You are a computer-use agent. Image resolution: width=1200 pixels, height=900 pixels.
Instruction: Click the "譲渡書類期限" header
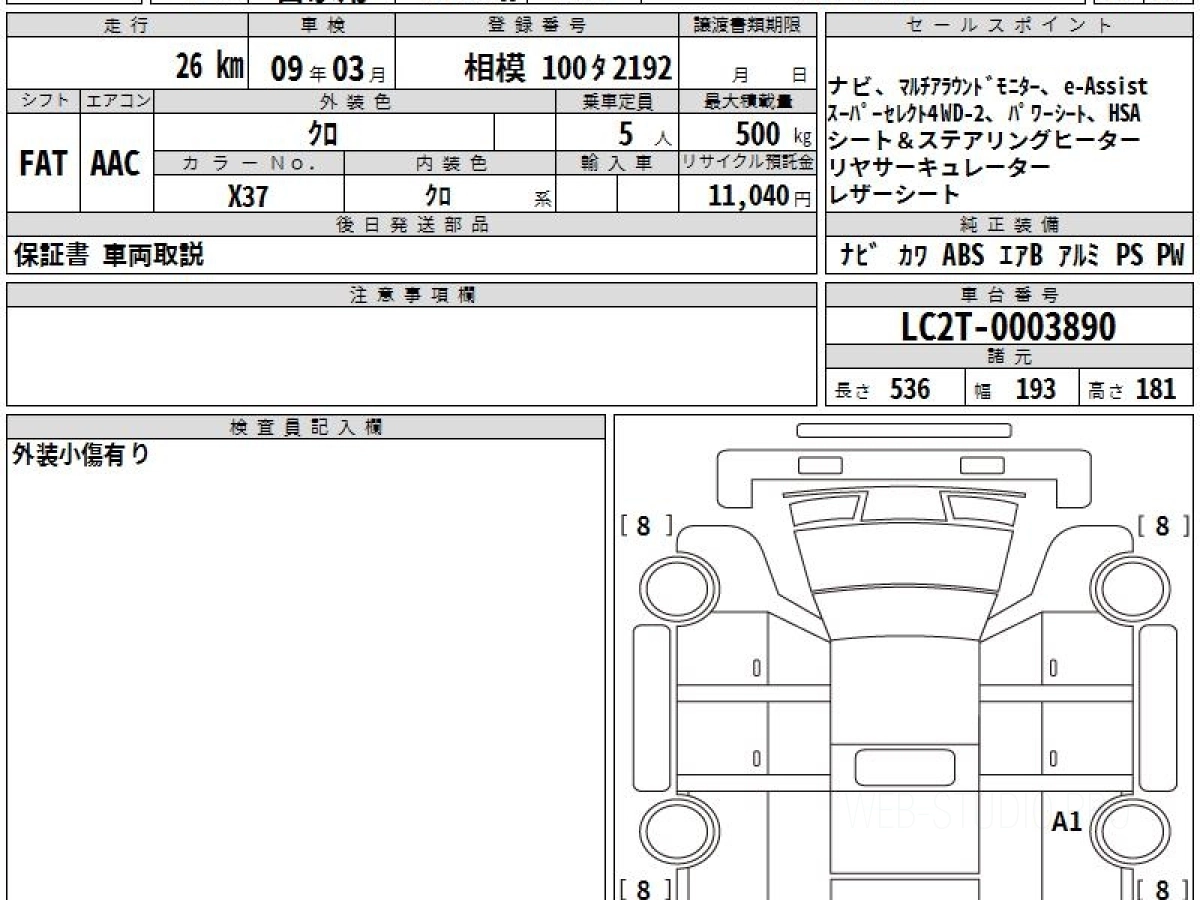(x=748, y=26)
